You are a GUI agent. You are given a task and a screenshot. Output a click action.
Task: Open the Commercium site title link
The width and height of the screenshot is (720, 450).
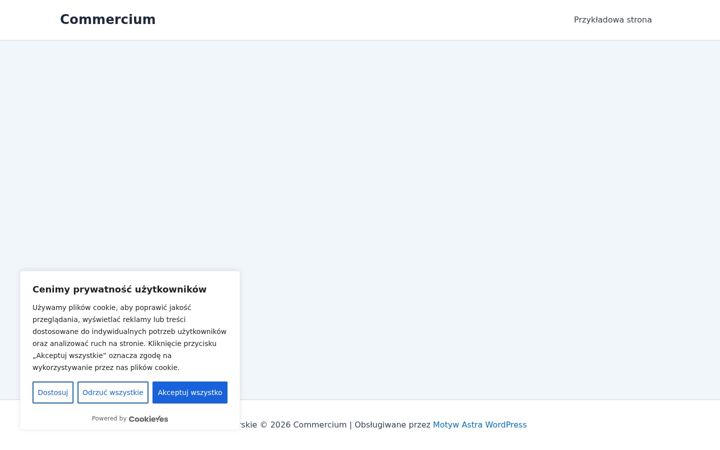(107, 19)
